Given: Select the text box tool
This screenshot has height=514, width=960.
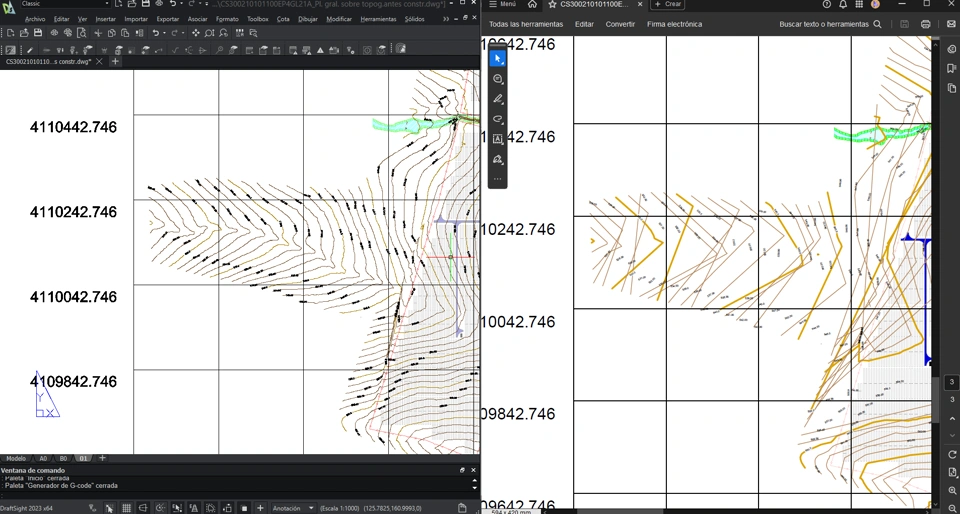Looking at the screenshot, I should point(498,139).
